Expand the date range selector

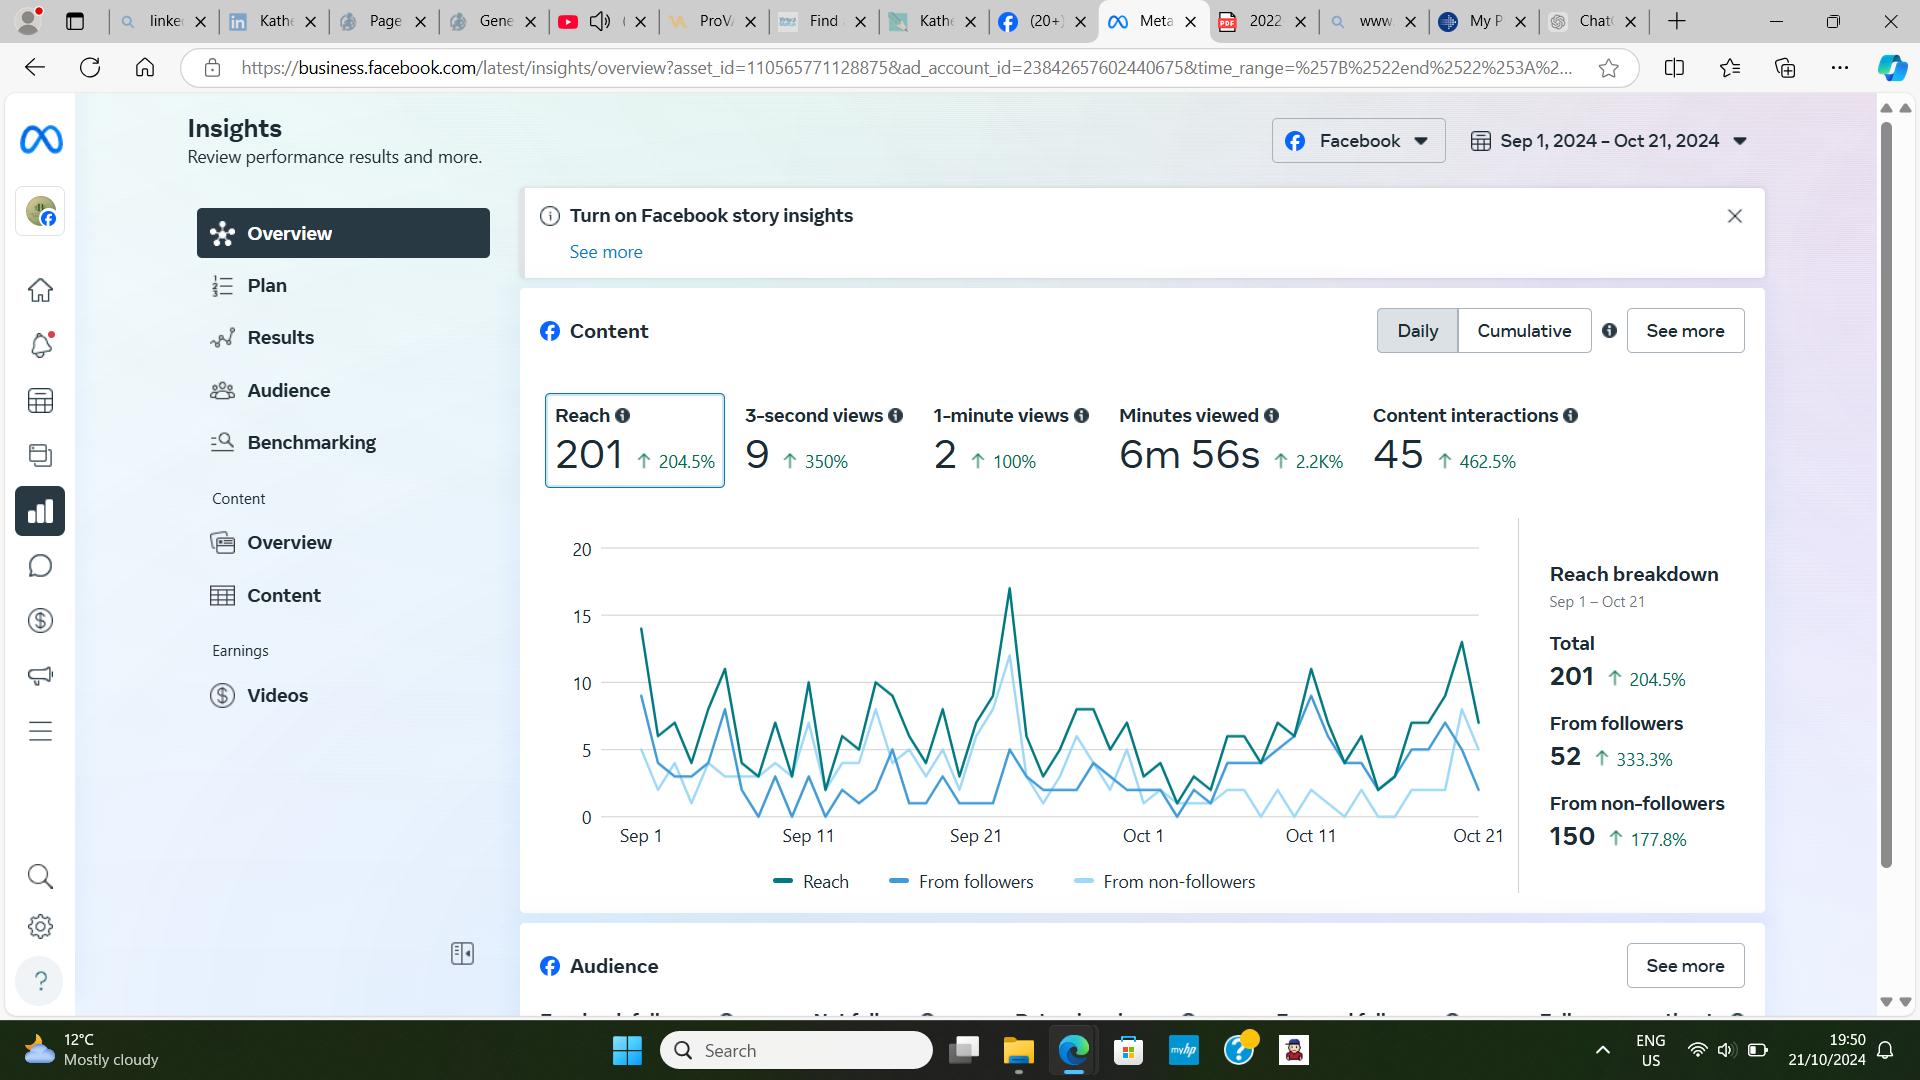click(x=1609, y=141)
